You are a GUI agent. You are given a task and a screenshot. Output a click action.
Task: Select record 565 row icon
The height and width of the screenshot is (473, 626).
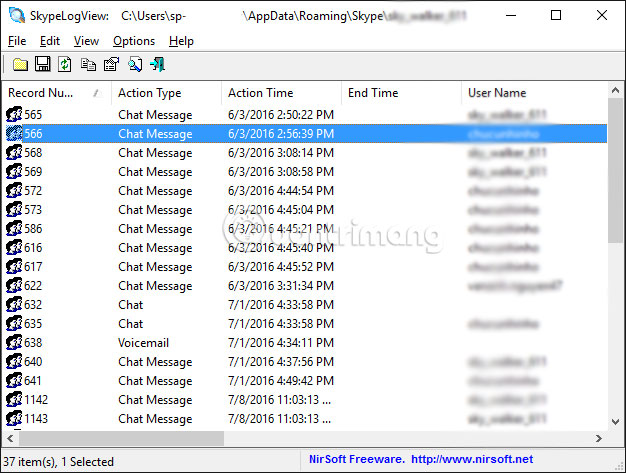pos(14,115)
